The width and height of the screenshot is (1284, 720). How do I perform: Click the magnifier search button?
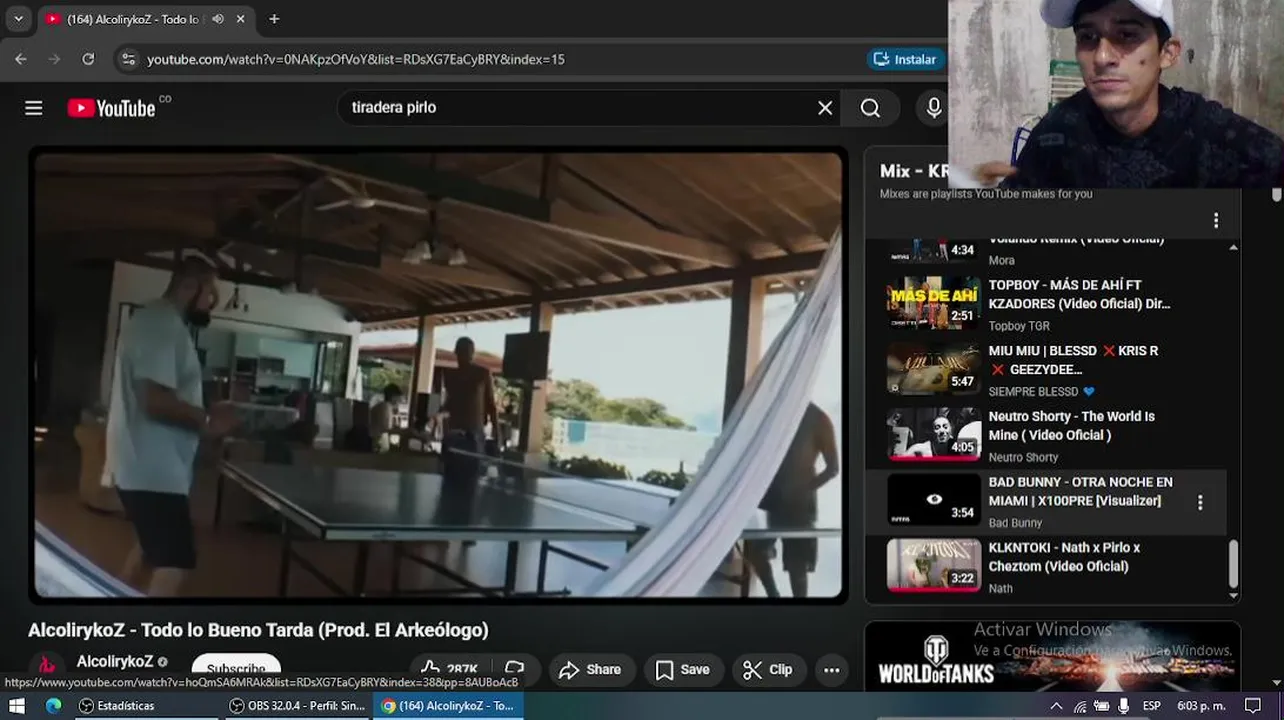[870, 108]
